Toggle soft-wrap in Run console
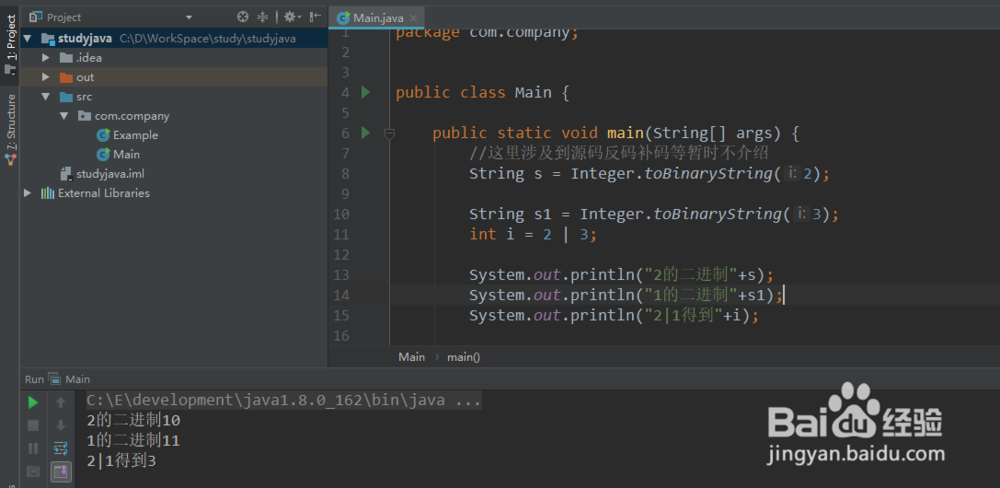Viewport: 1000px width, 488px height. (61, 448)
